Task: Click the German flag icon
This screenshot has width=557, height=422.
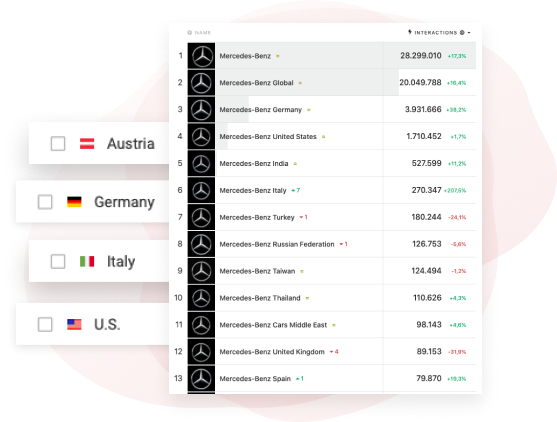Action: coord(74,202)
